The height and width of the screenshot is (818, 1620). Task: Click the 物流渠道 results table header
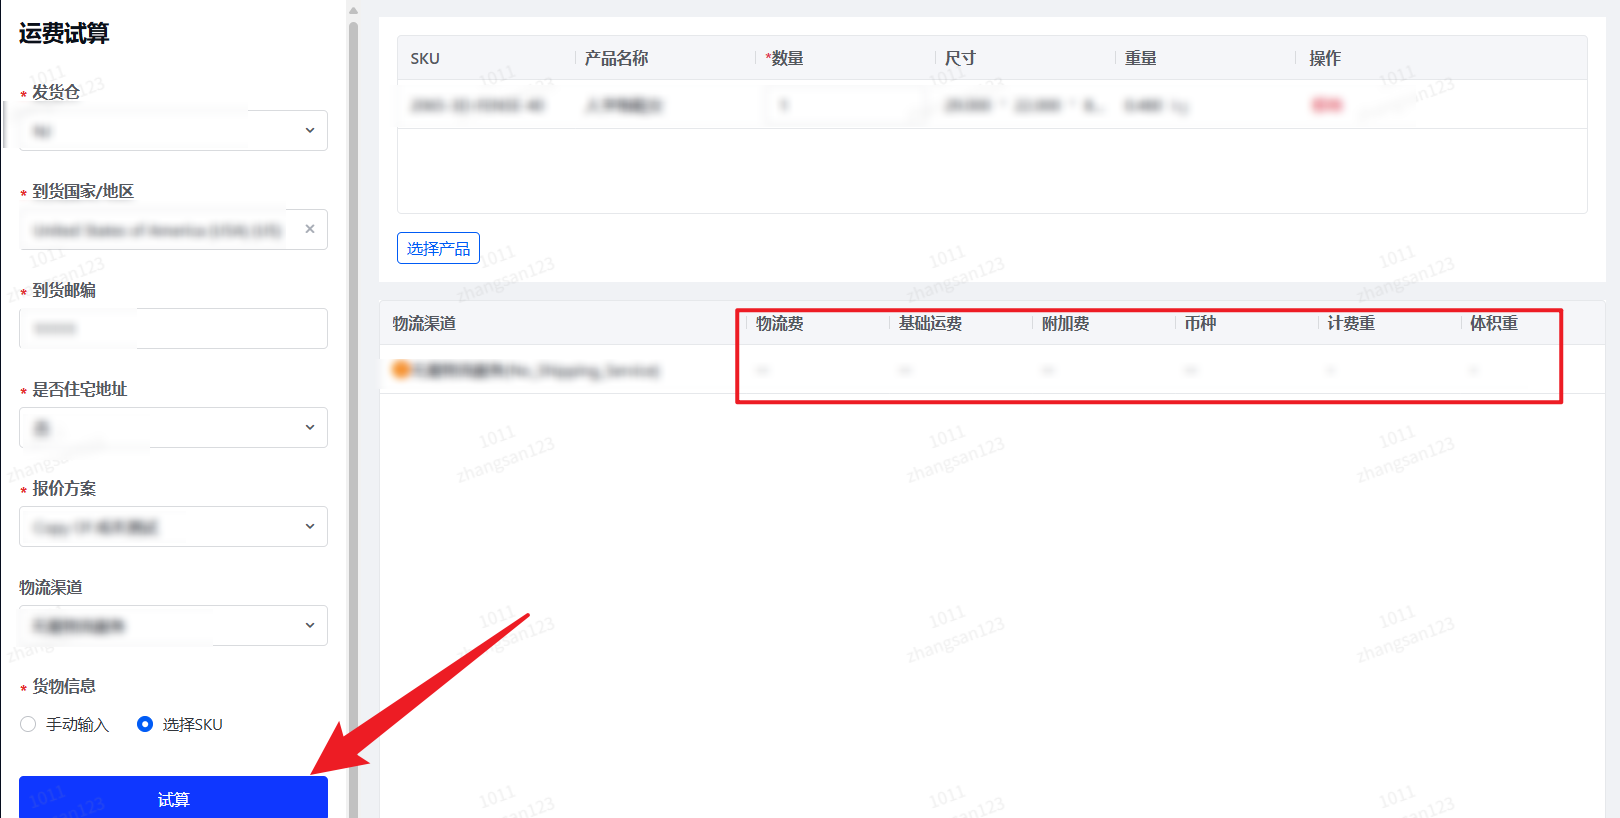(x=424, y=323)
